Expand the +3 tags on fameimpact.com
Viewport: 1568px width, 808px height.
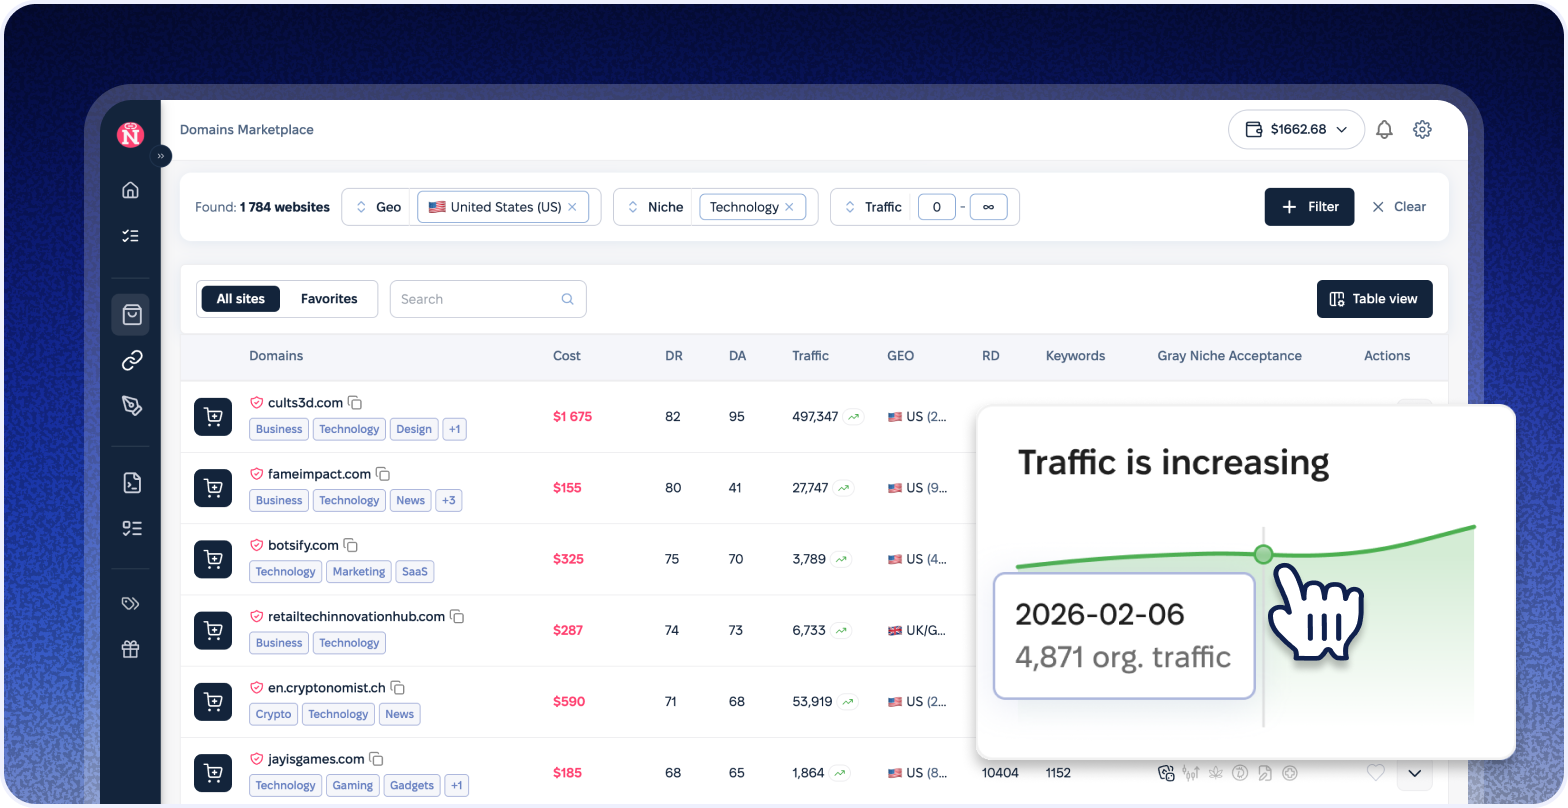(x=449, y=500)
